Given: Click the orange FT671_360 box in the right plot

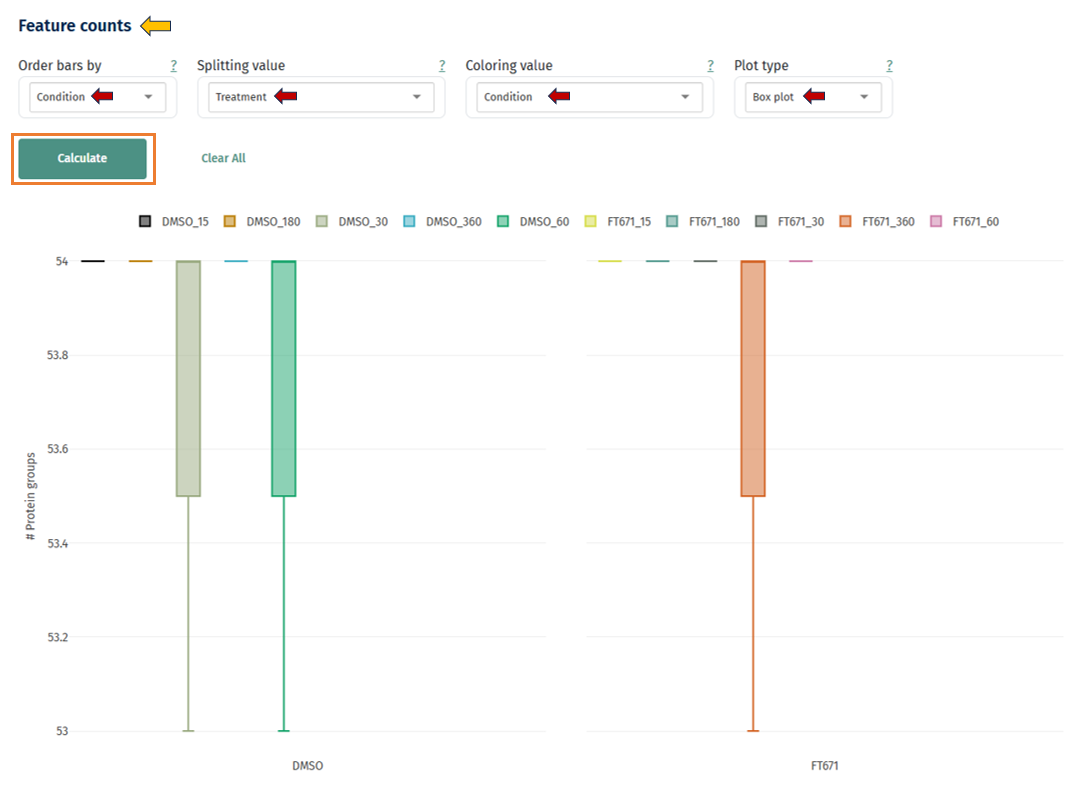Looking at the screenshot, I should point(752,380).
